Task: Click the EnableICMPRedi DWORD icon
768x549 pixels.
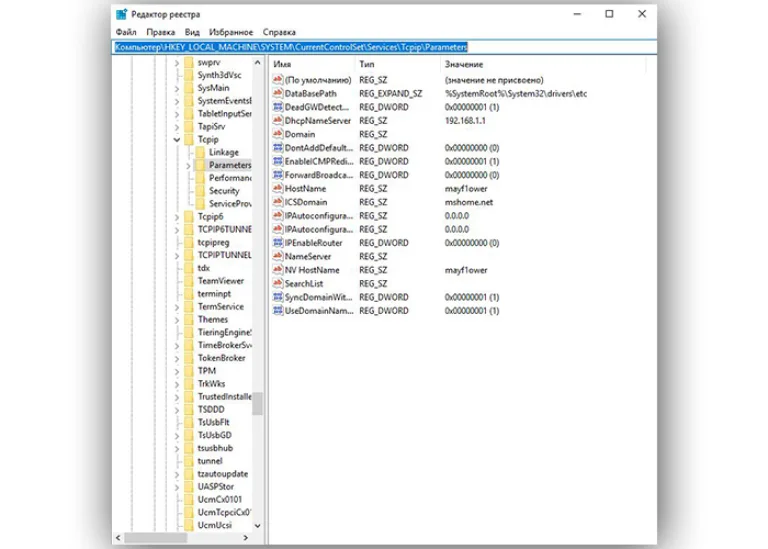Action: coord(278,161)
